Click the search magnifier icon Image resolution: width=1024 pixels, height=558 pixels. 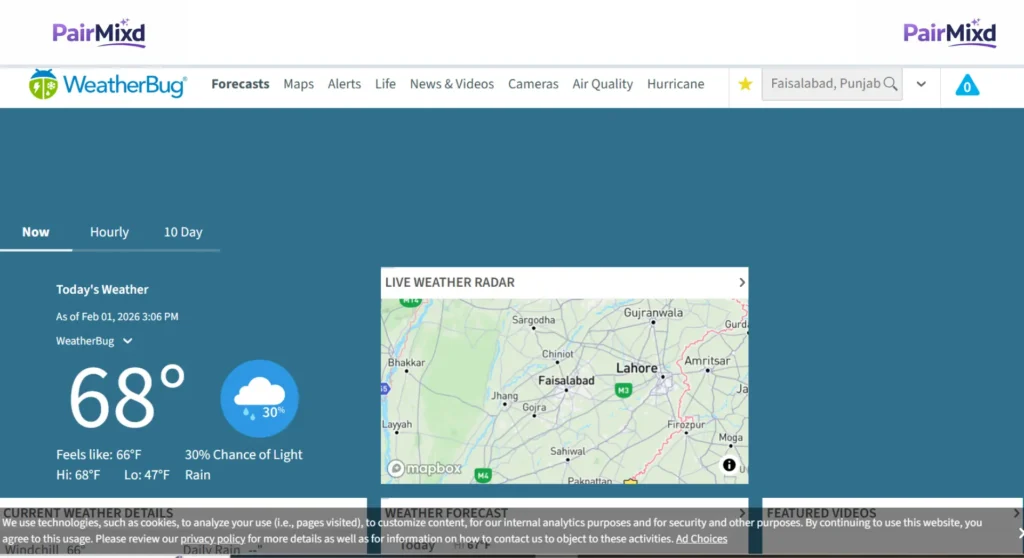click(x=890, y=84)
